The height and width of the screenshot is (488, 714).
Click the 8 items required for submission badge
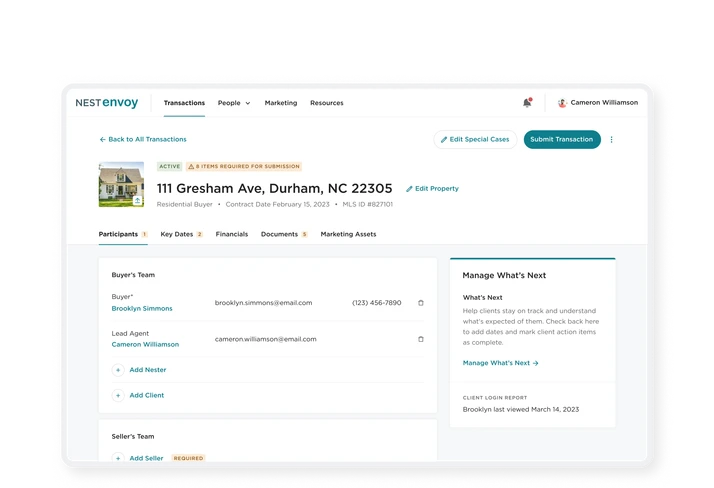click(x=244, y=167)
